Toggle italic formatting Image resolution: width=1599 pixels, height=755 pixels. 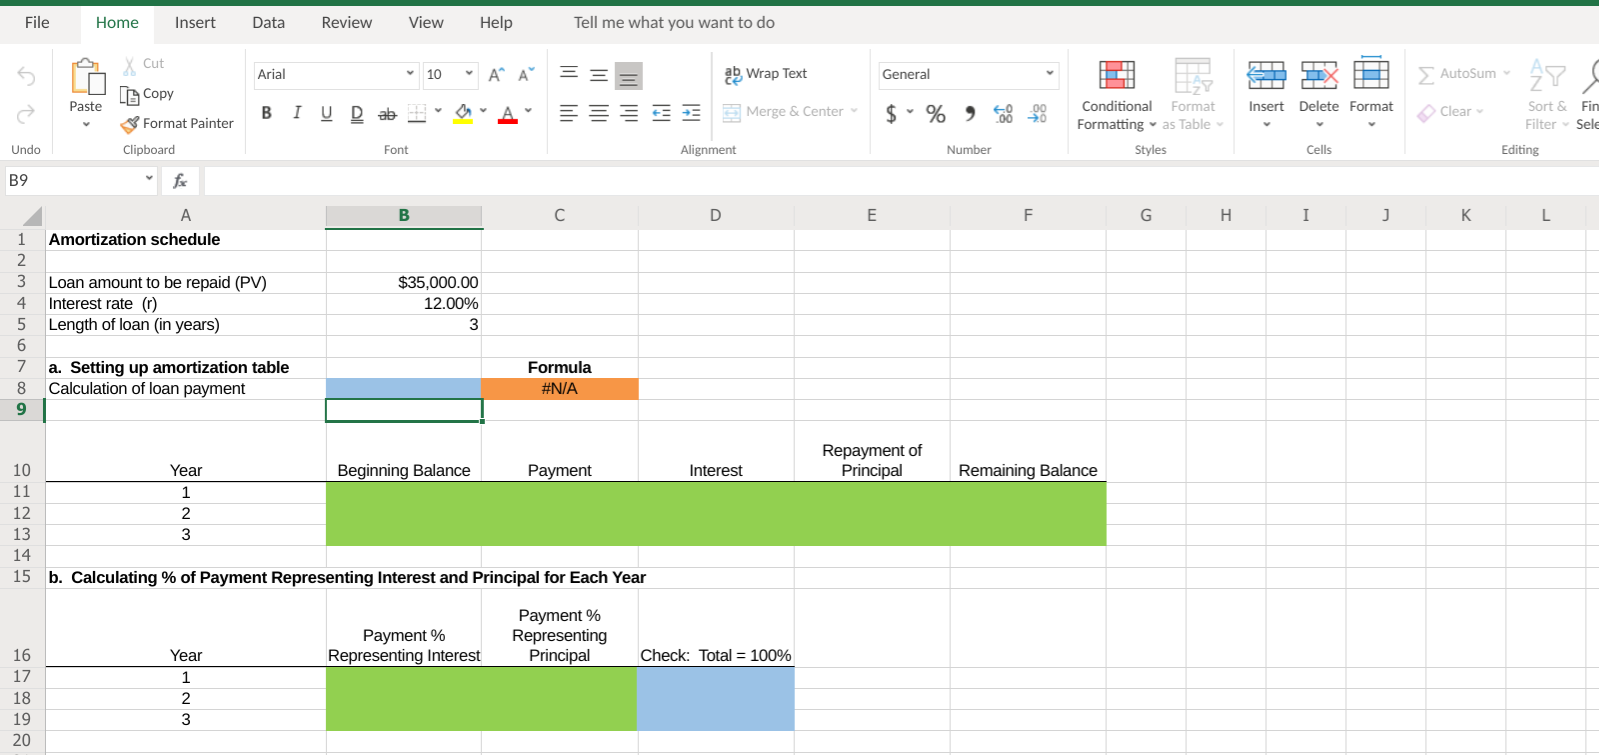[x=297, y=113]
